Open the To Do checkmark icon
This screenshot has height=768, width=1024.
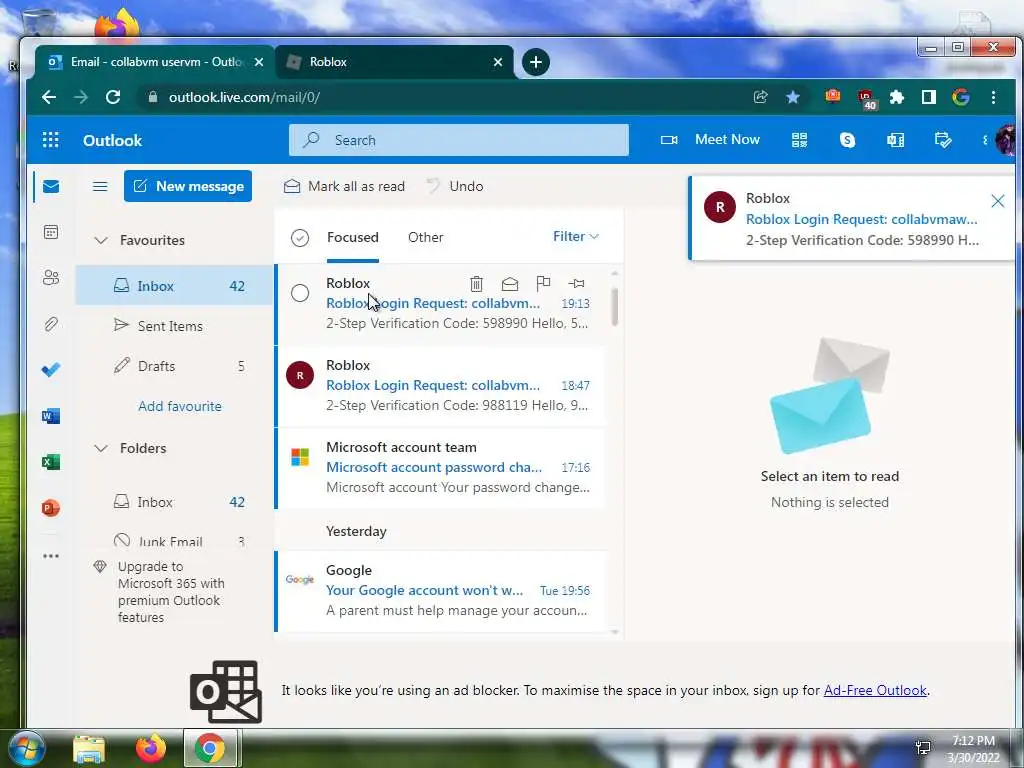51,370
